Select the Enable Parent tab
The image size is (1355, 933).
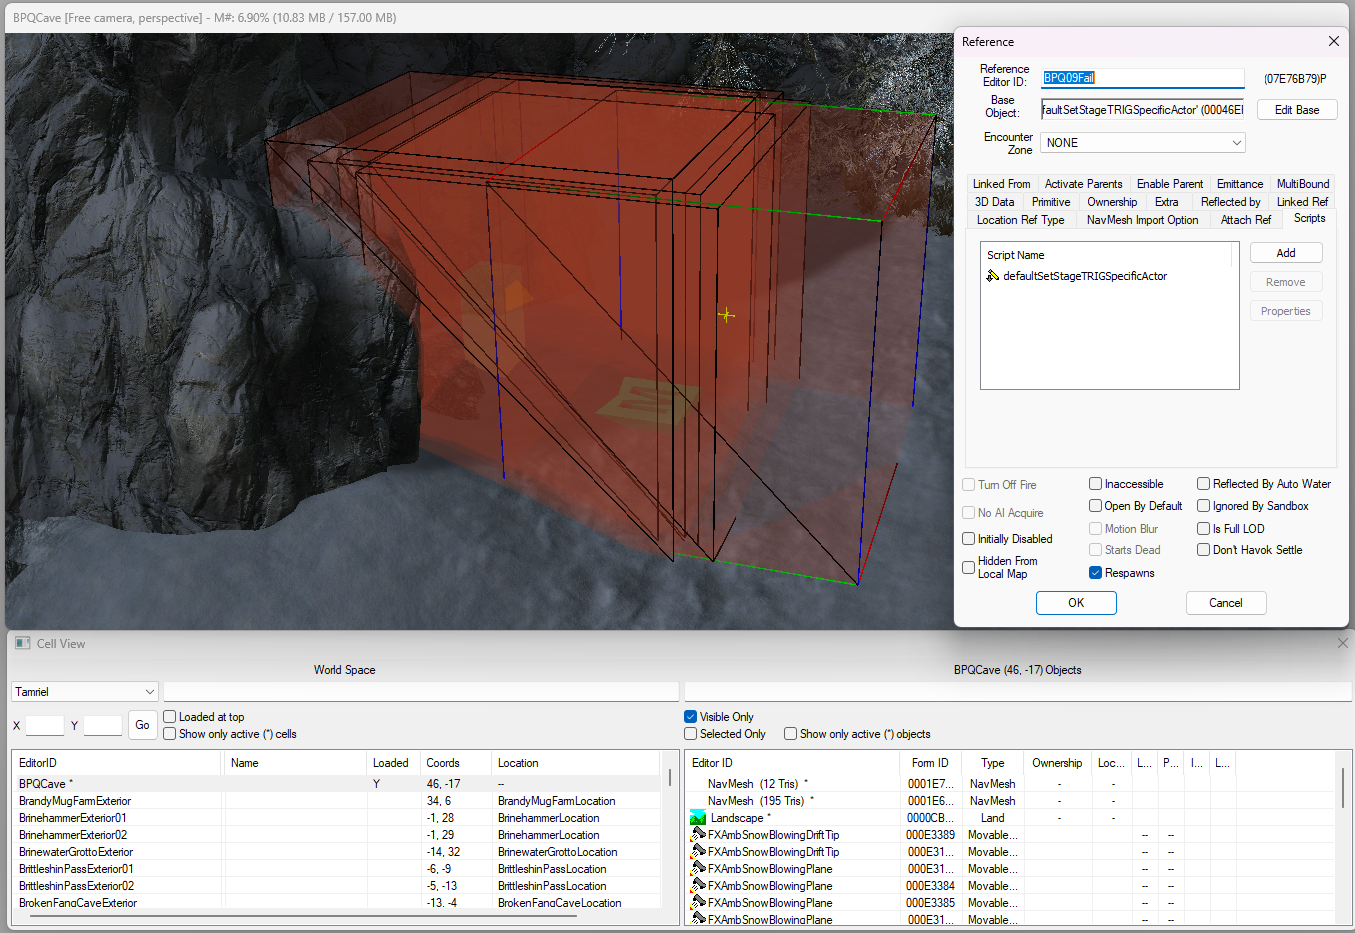pyautogui.click(x=1169, y=184)
